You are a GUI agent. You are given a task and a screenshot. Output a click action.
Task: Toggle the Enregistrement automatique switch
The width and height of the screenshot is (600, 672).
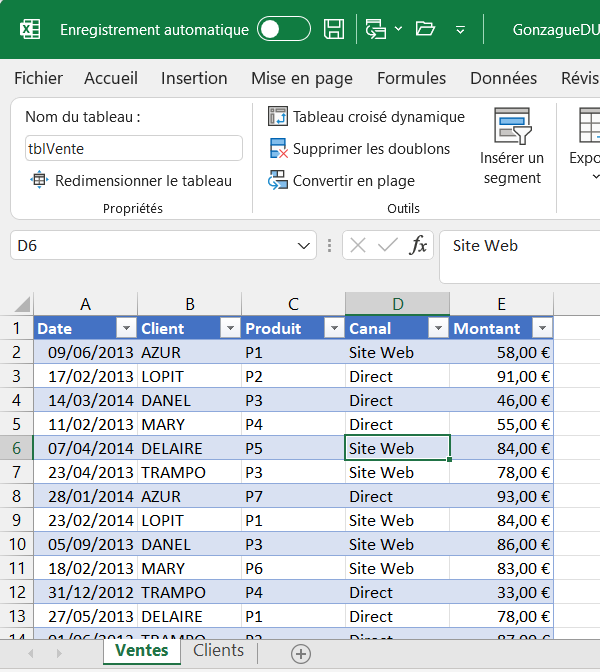284,29
